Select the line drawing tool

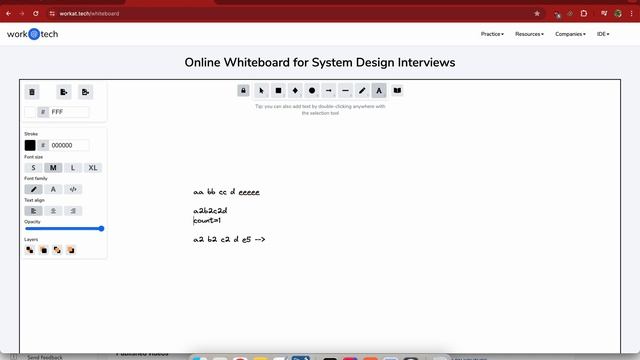coord(345,91)
